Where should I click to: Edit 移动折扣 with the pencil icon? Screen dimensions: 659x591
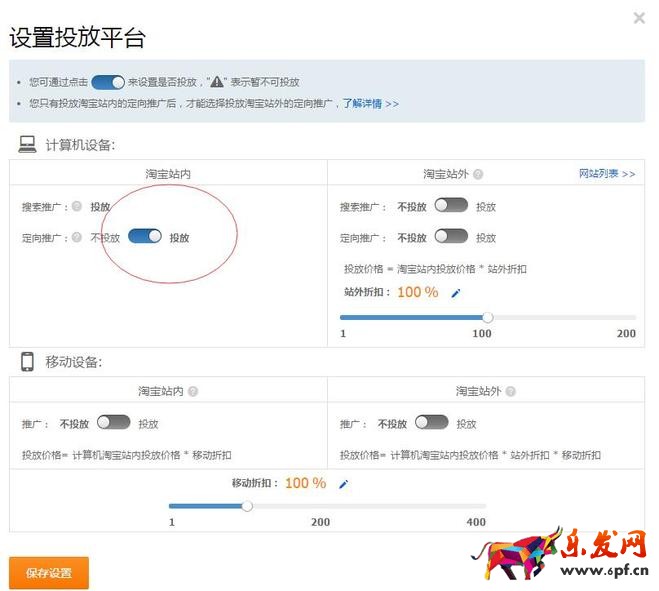click(344, 484)
